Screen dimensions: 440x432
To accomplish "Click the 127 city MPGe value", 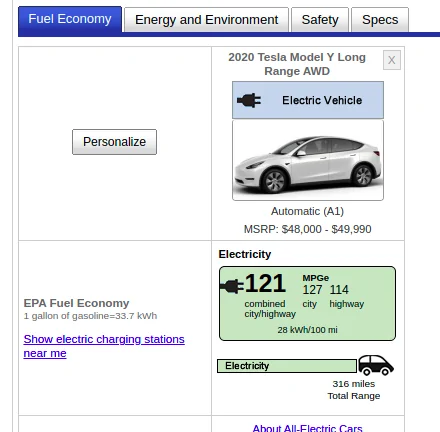I will click(312, 290).
